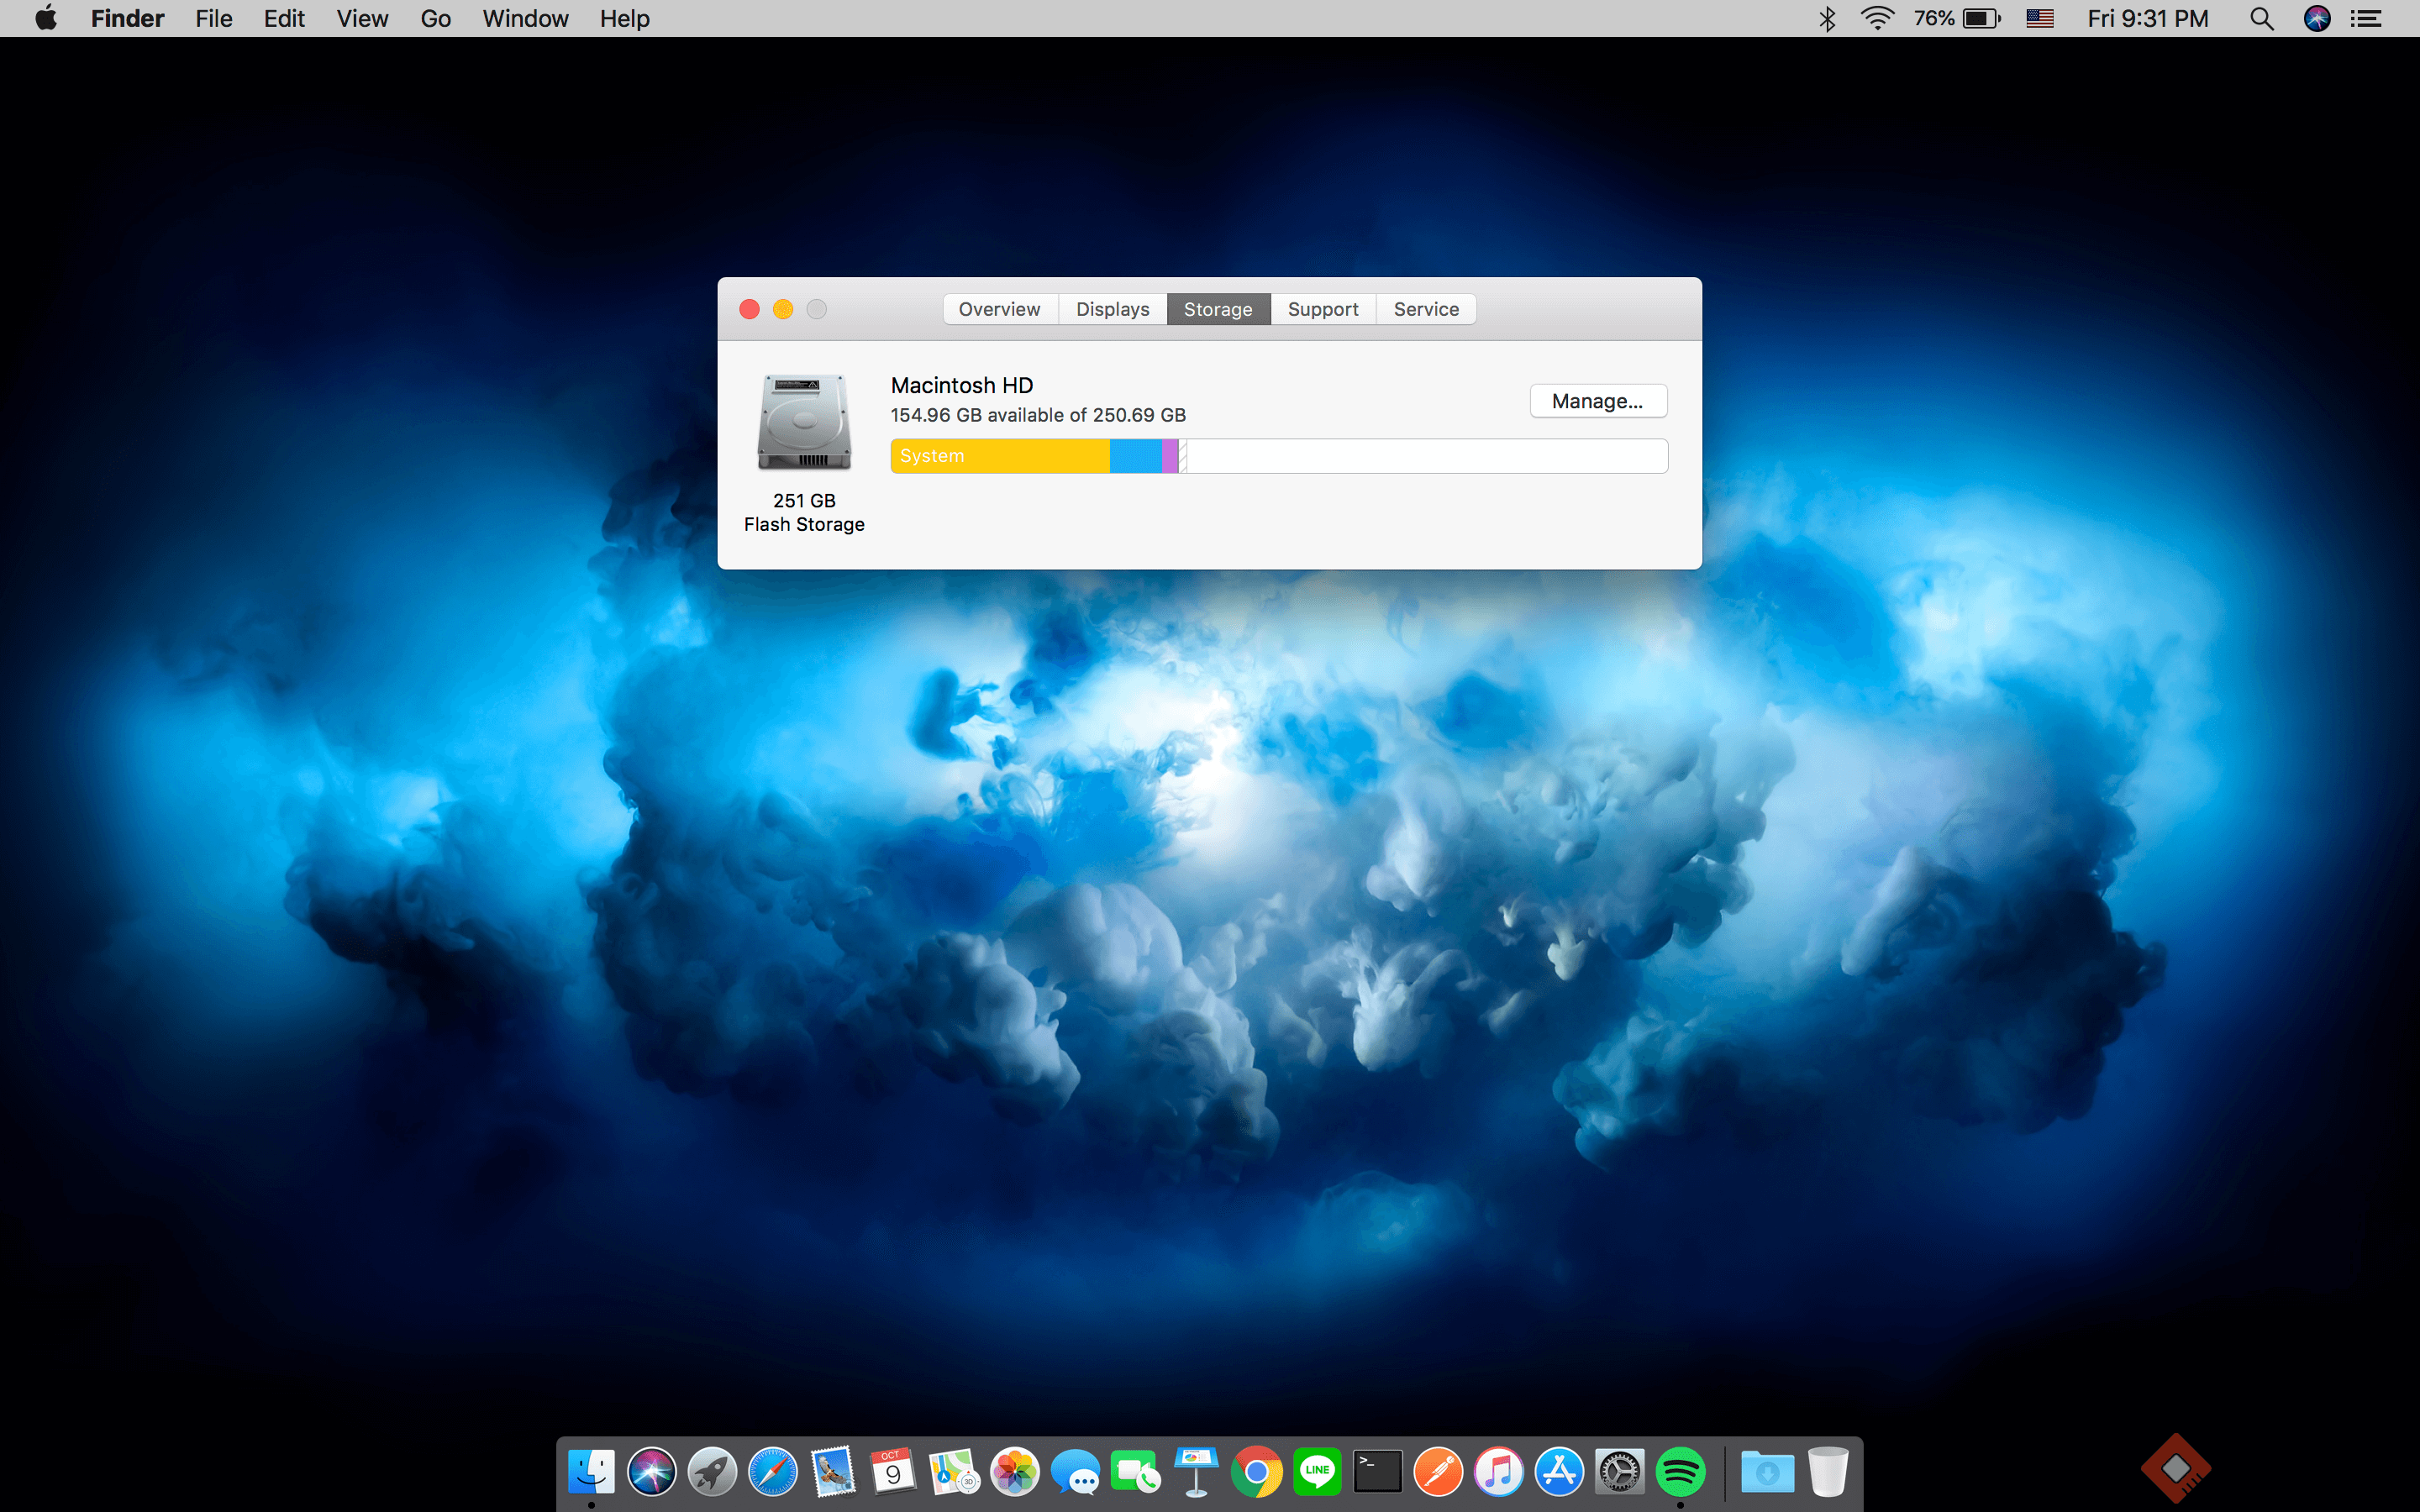
Task: Launch Keynote from the Dock
Action: (1196, 1472)
